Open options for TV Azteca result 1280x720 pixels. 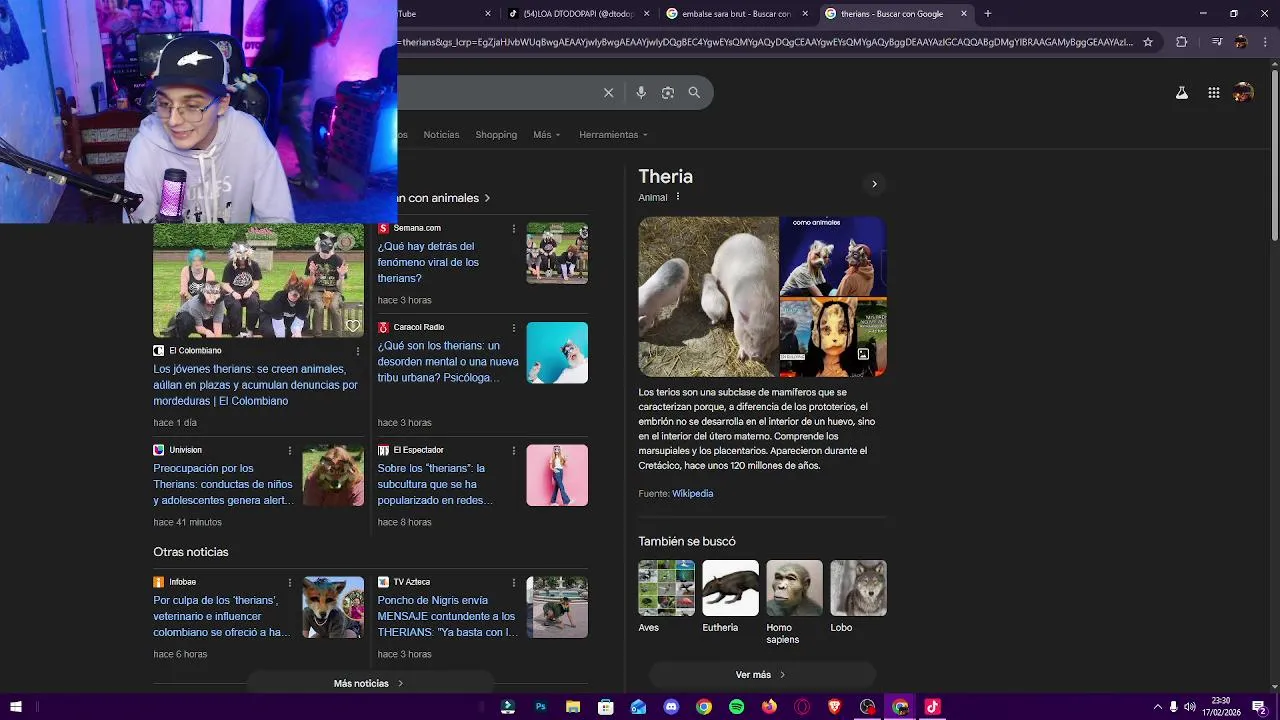tap(514, 582)
